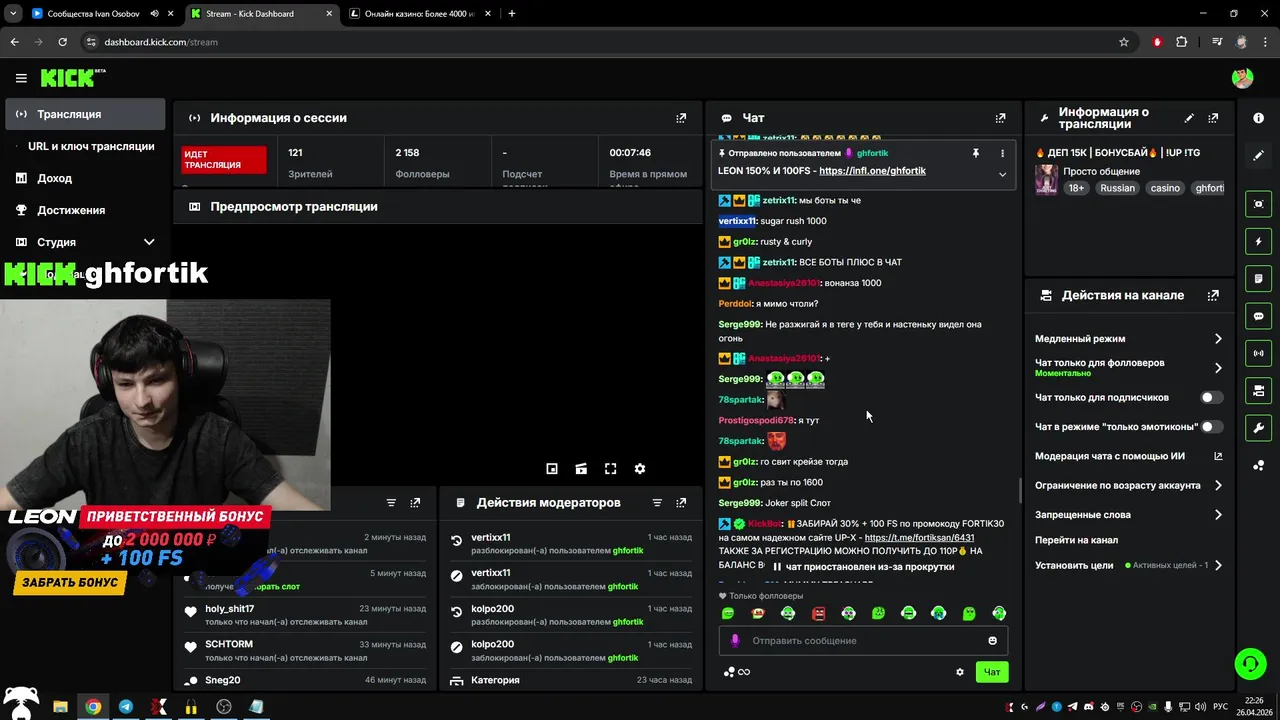
Task: Pop out the chat panel
Action: coord(1000,118)
